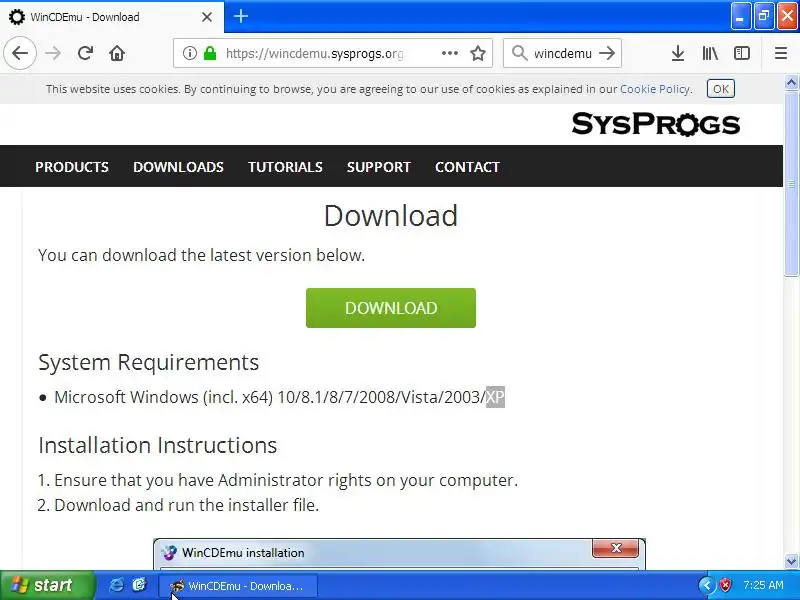
Task: Open the Firefox hamburger menu
Action: tap(781, 53)
